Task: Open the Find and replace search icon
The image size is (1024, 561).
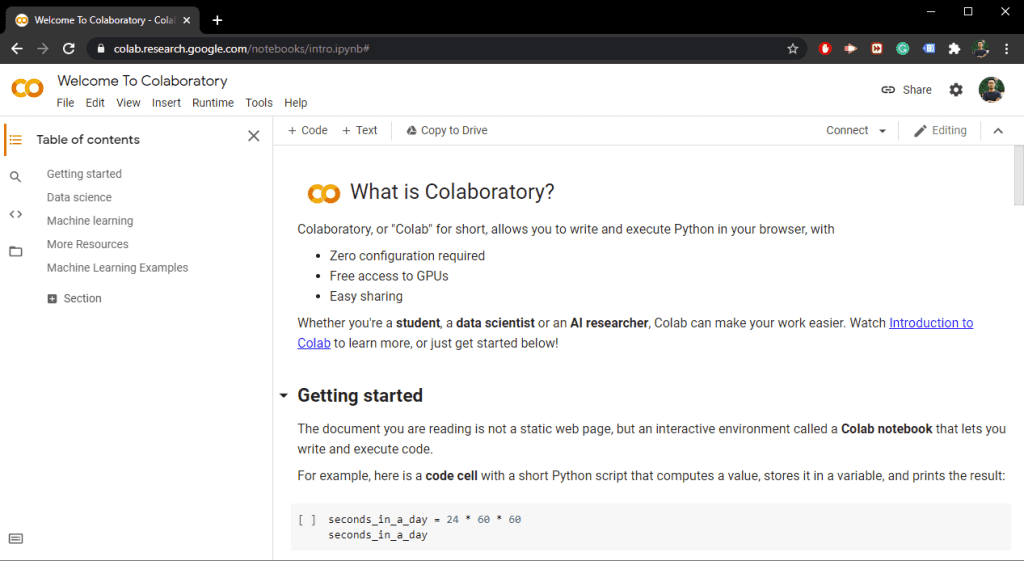Action: point(16,176)
